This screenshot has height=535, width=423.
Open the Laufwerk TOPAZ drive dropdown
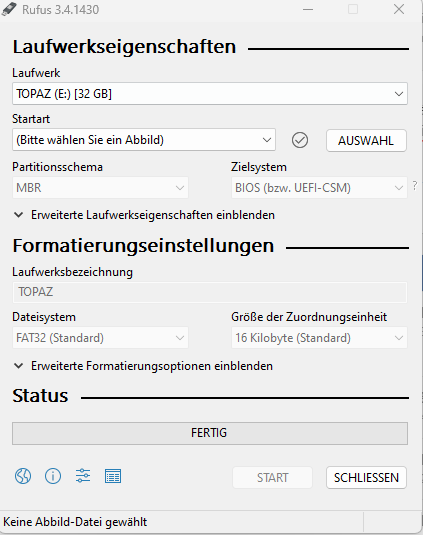click(210, 93)
